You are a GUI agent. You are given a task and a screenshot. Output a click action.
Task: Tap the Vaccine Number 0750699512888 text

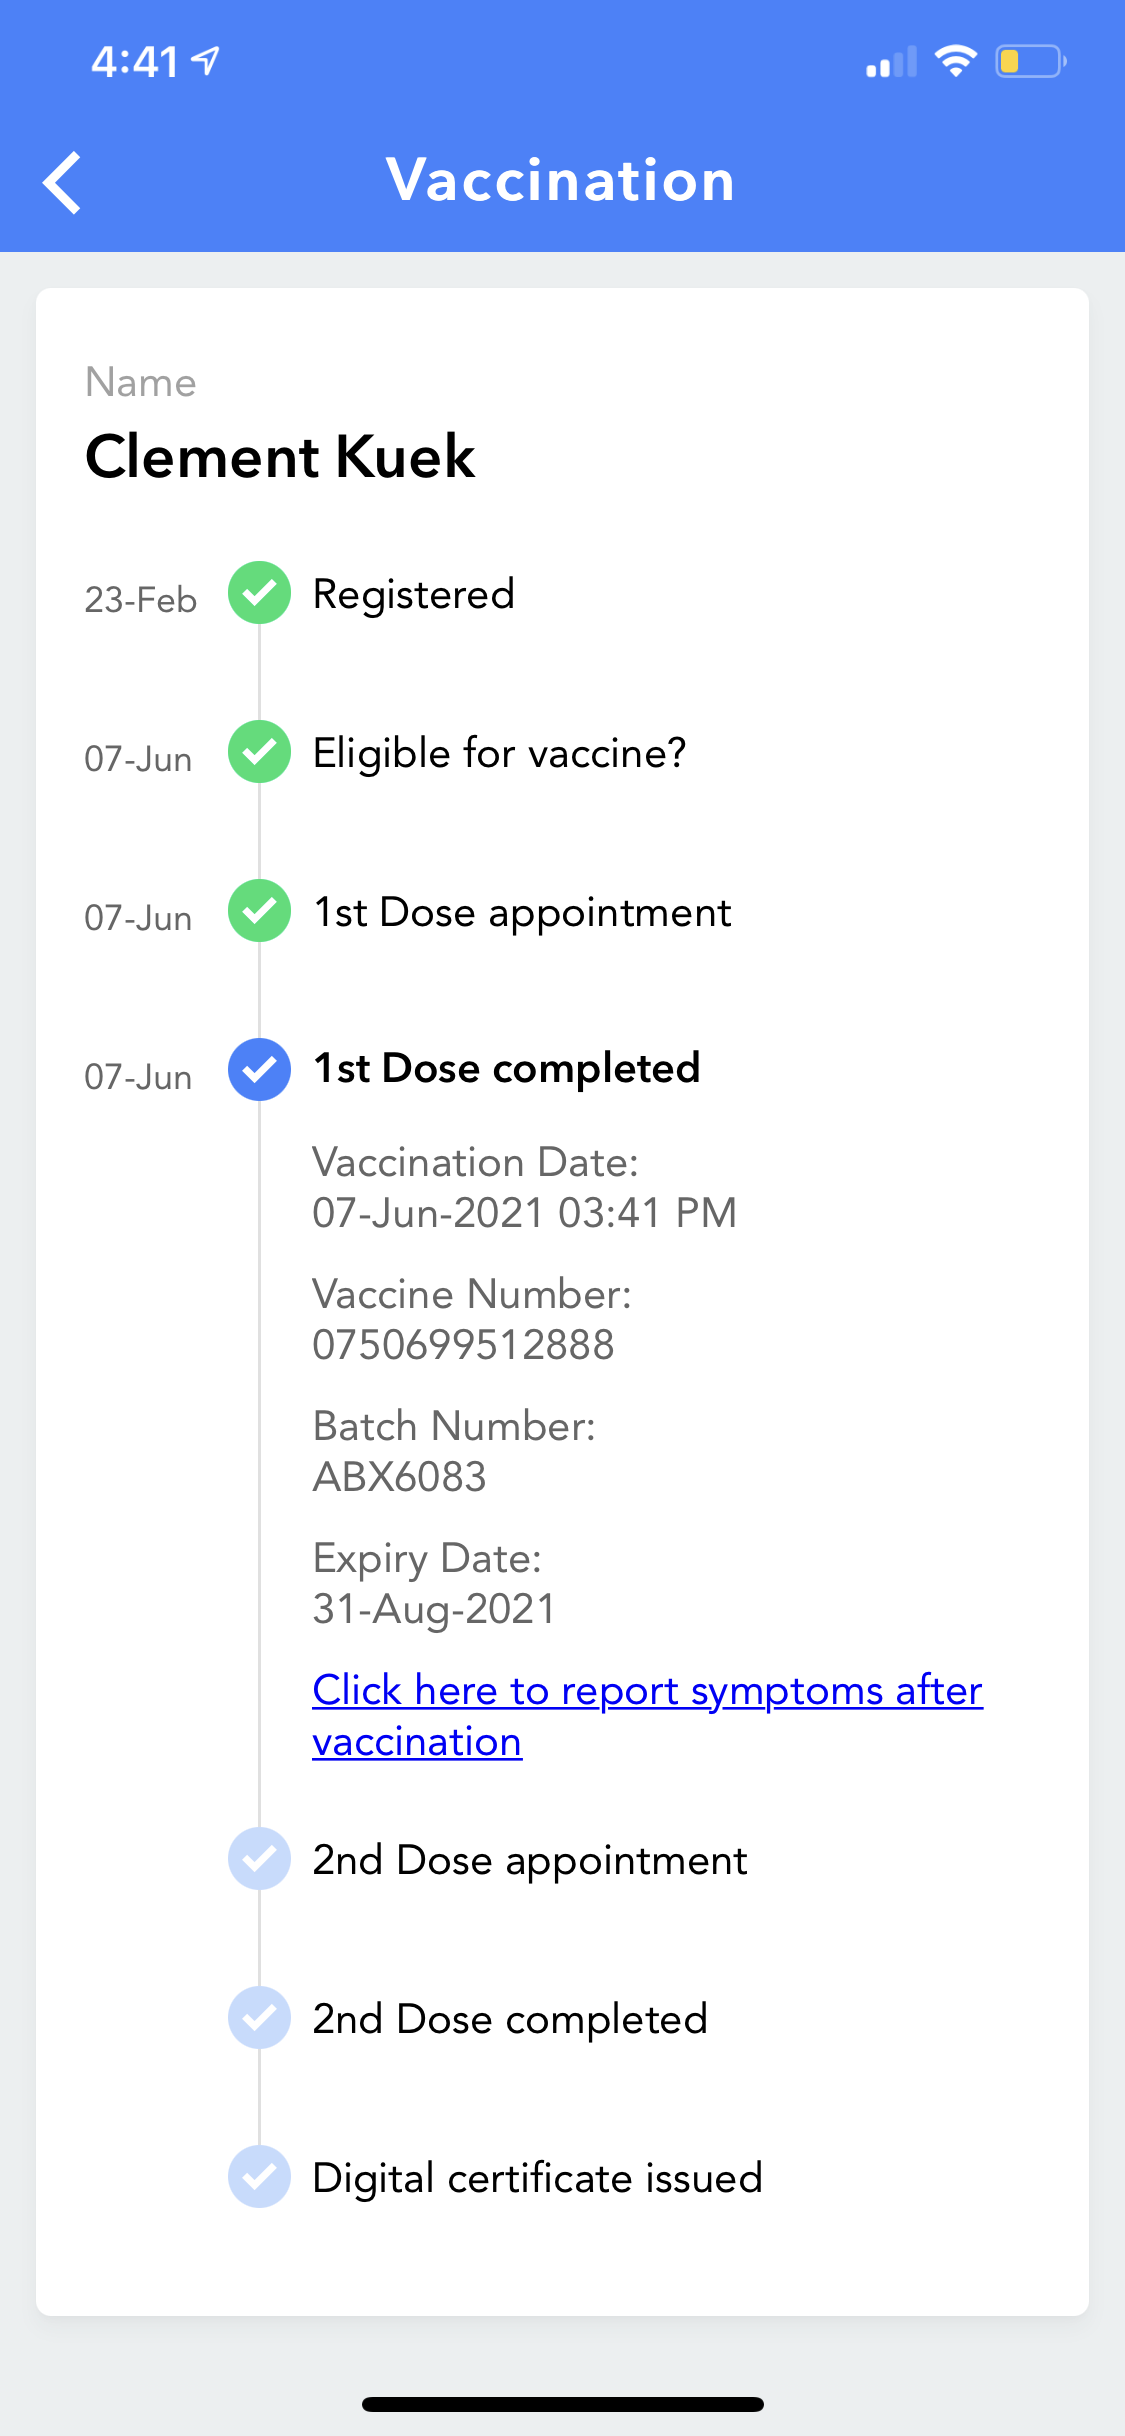[463, 1344]
